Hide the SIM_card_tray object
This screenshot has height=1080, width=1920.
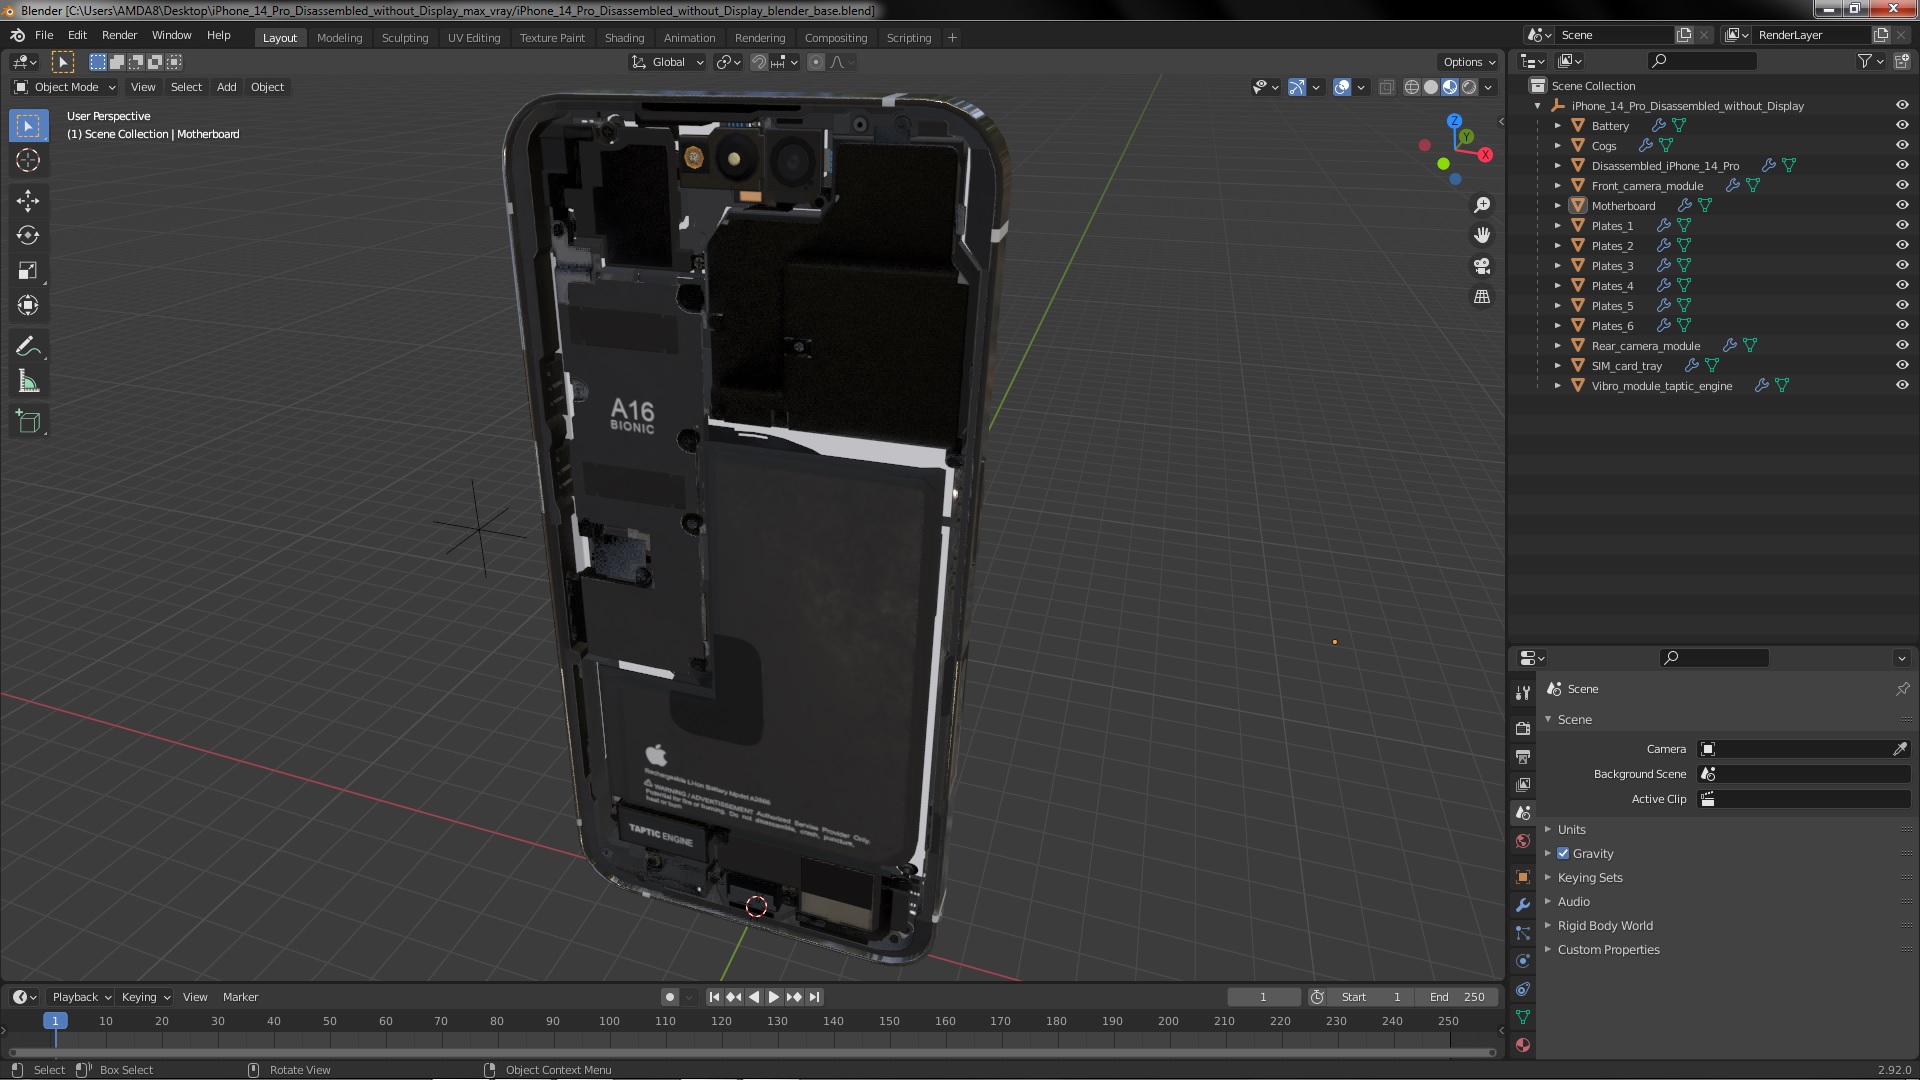pyautogui.click(x=1902, y=365)
